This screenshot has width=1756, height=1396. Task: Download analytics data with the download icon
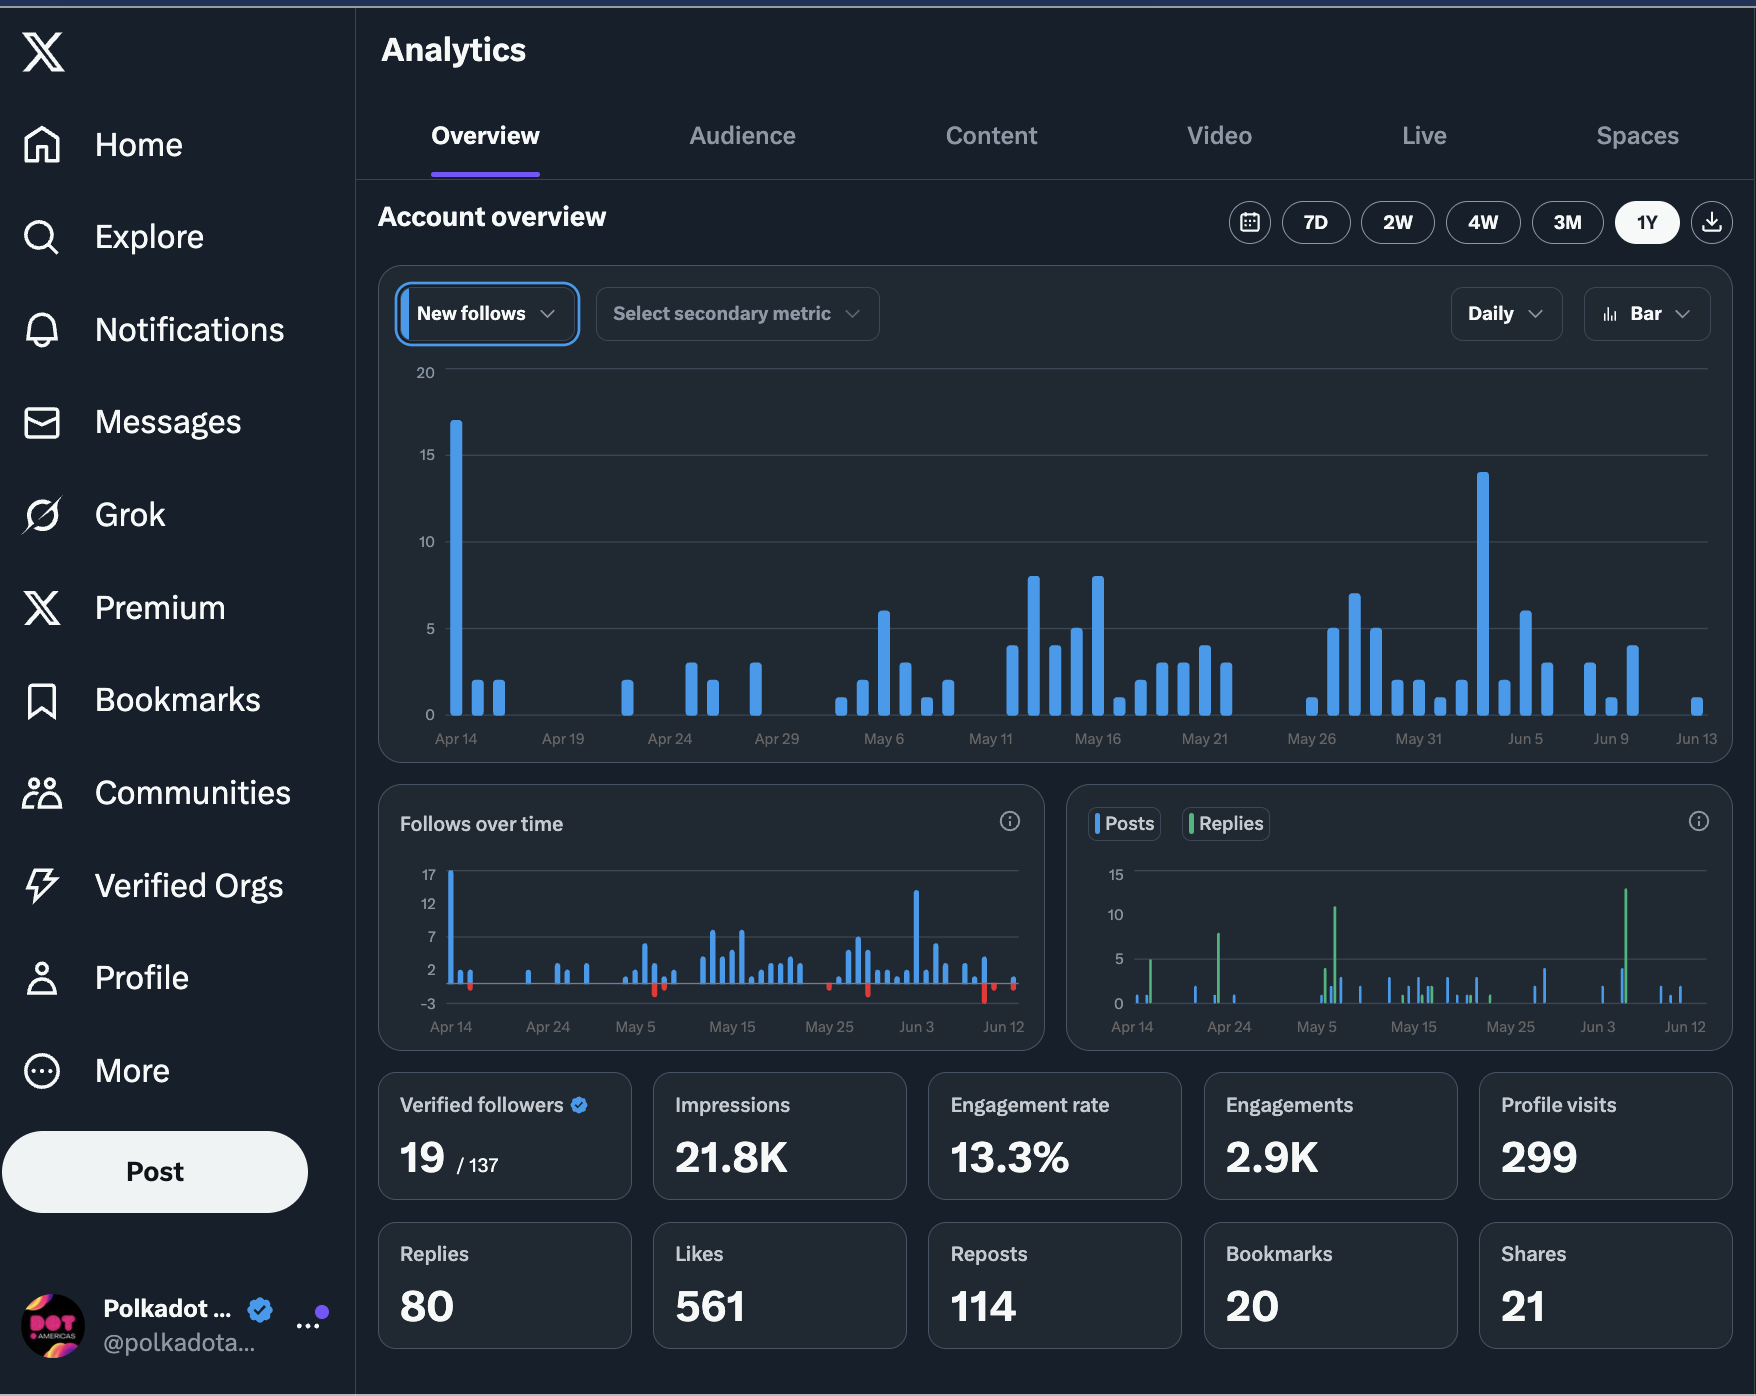1711,222
